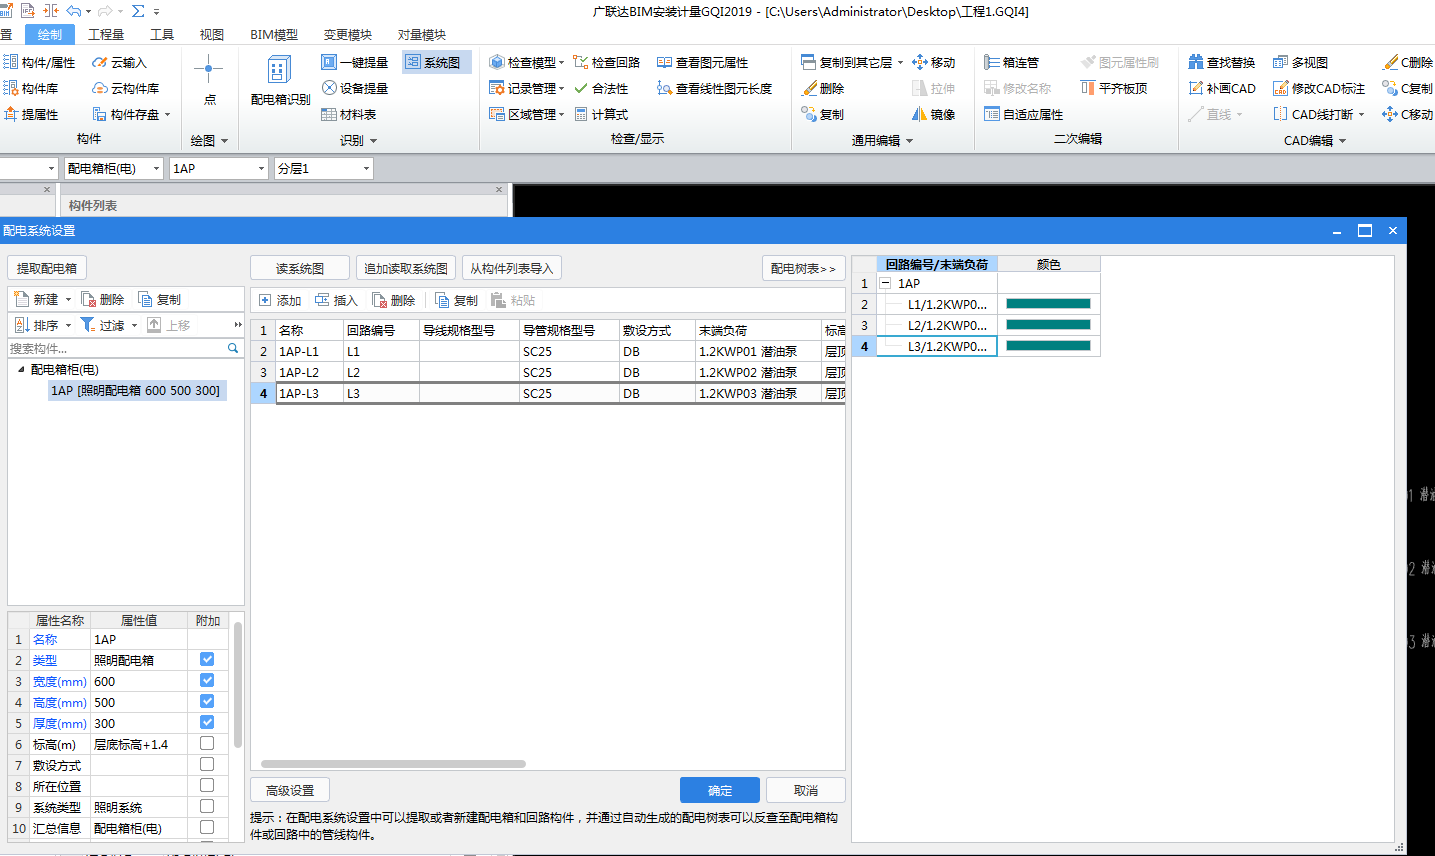Open the 查找替换 tool
This screenshot has width=1435, height=856.
click(1221, 62)
